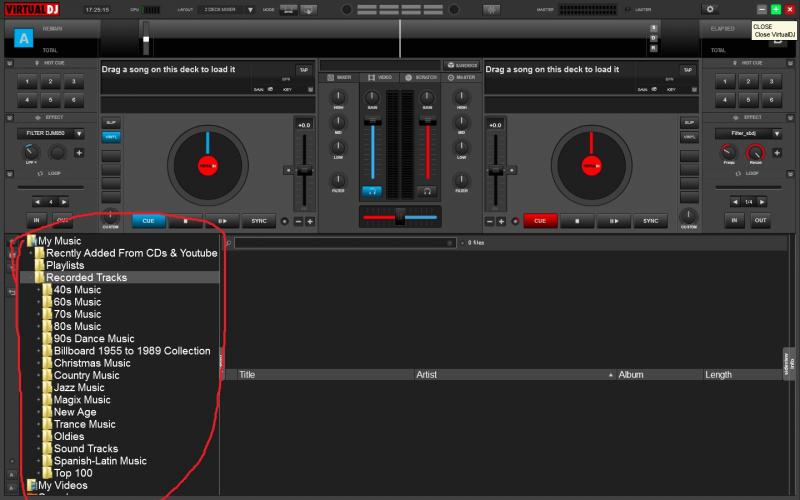Click the left deck TAP button
800x500 pixels.
(304, 70)
